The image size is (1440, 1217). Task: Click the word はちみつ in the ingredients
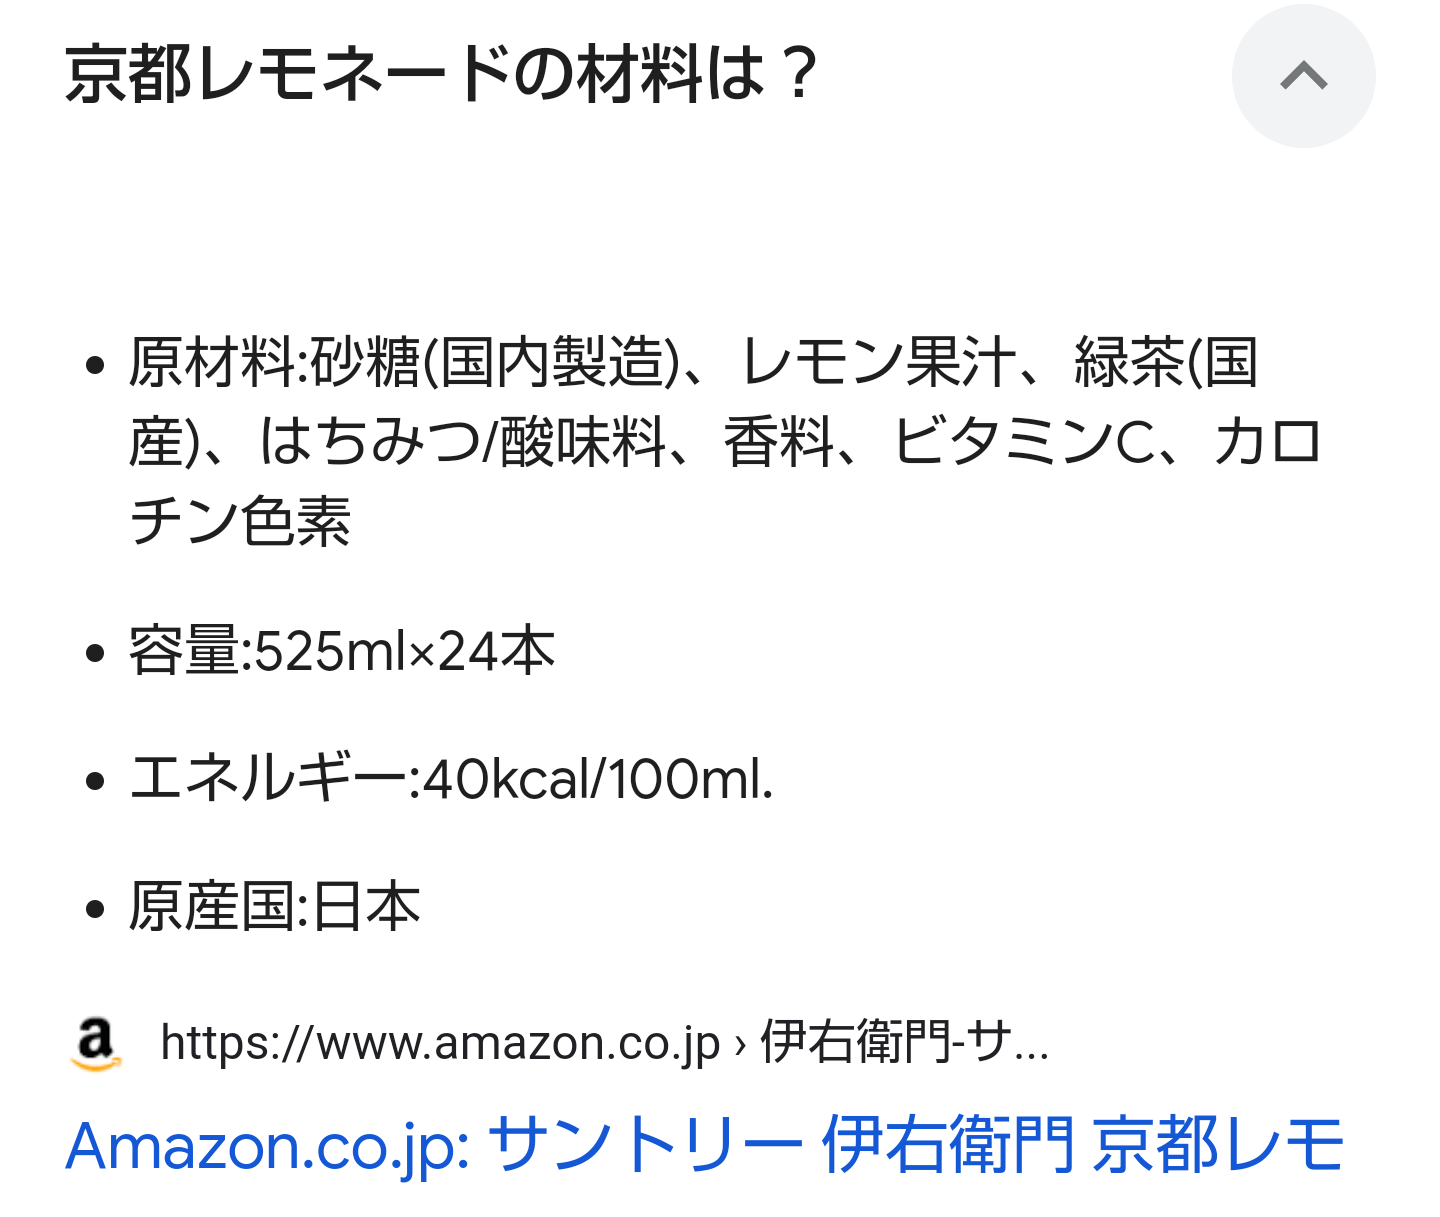[370, 442]
